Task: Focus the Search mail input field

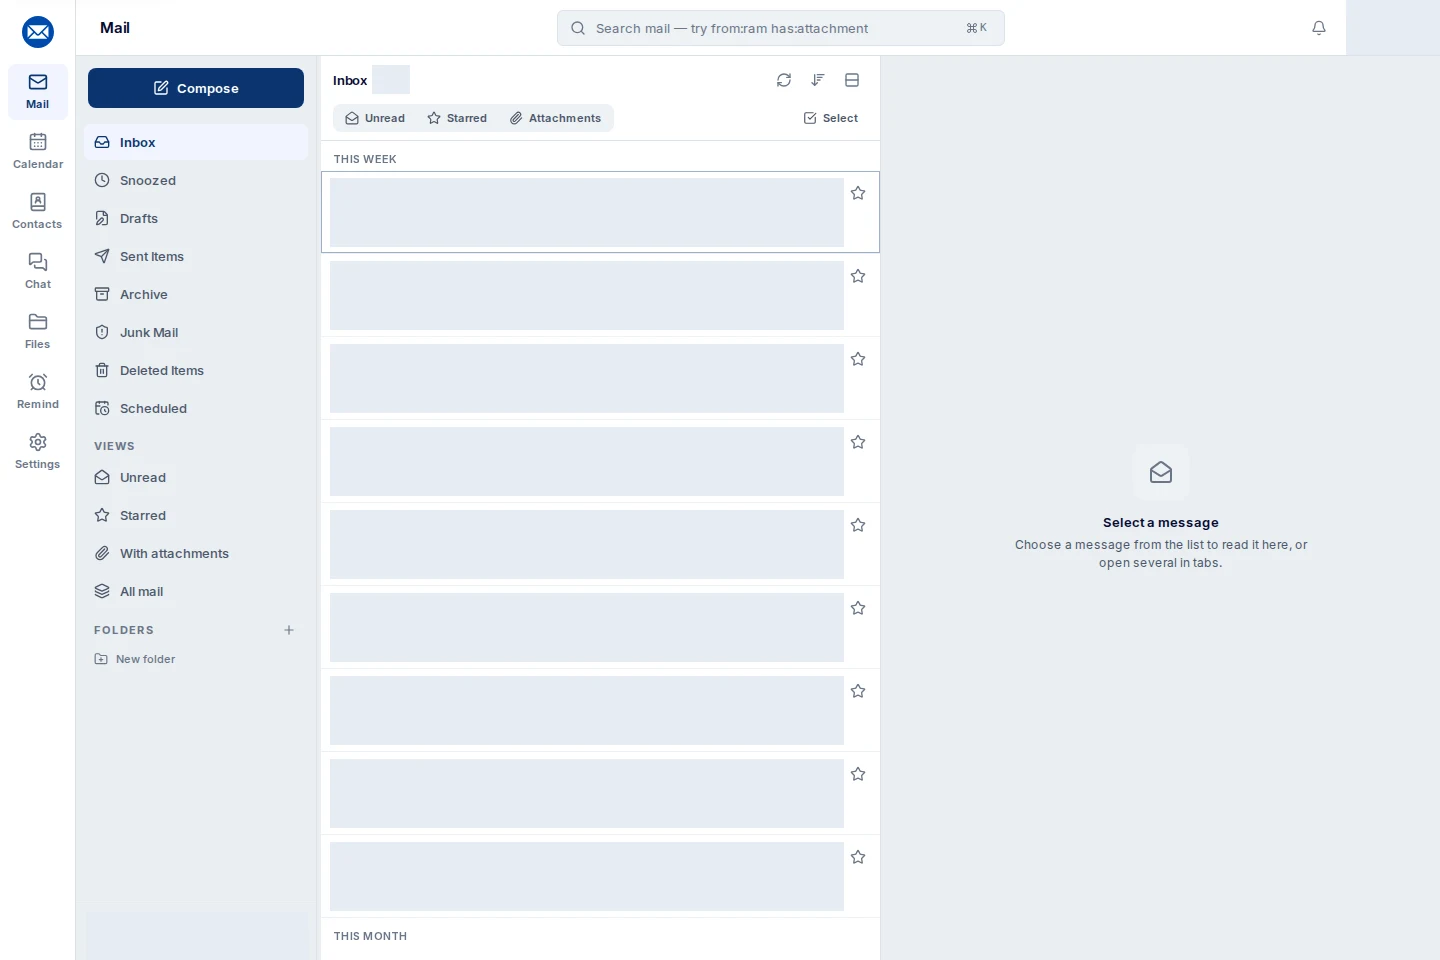Action: tap(781, 28)
